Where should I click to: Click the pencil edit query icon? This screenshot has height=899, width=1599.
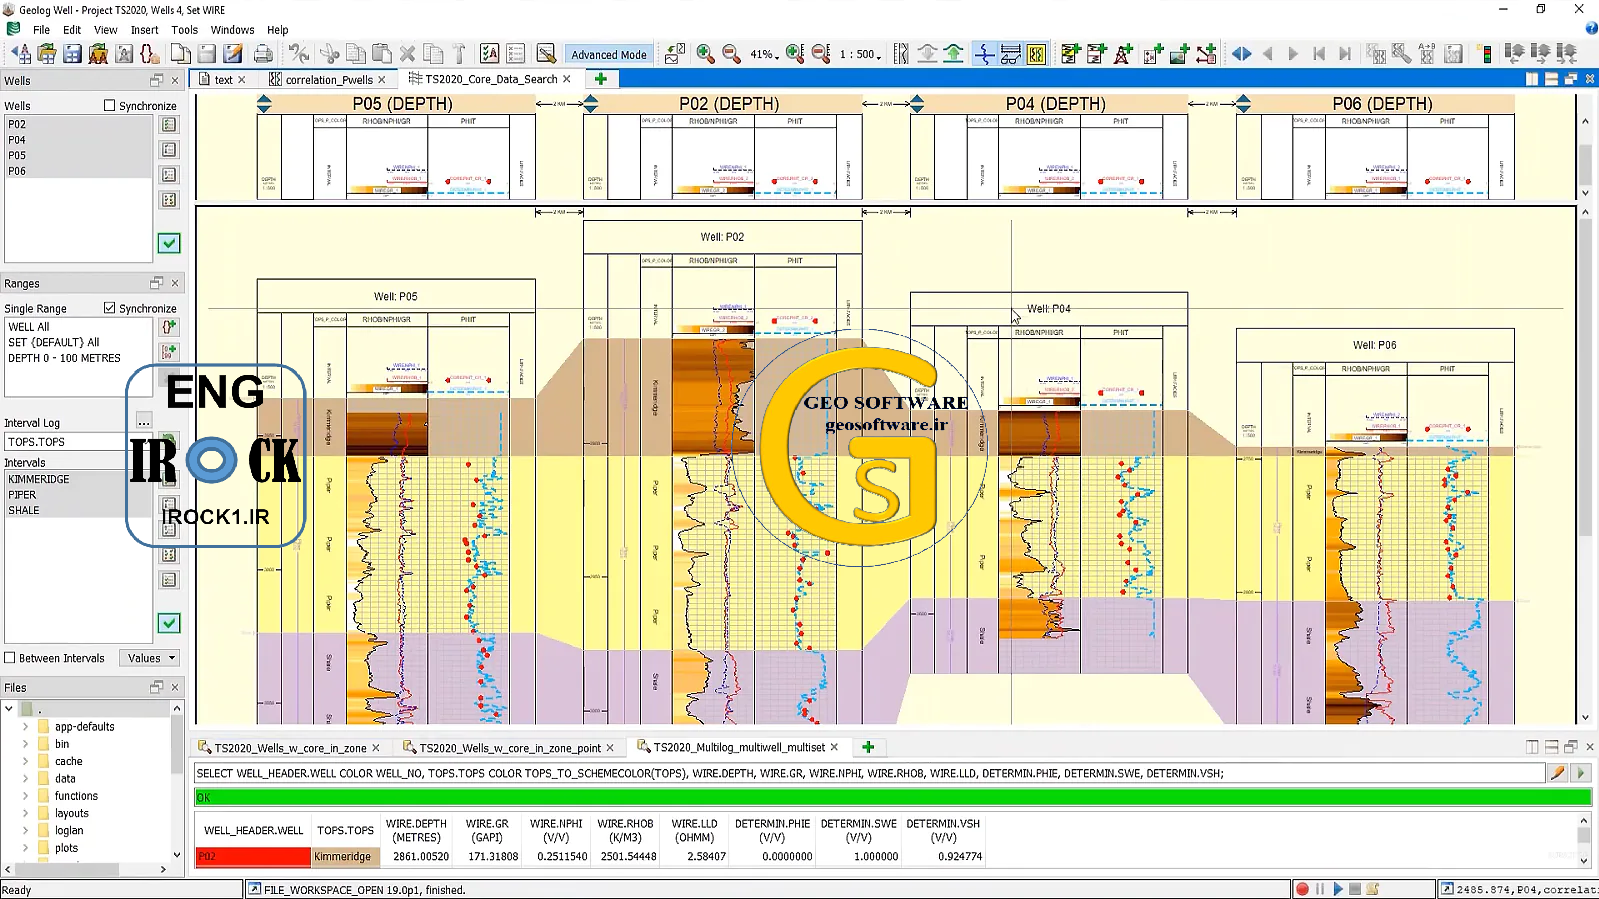(x=1558, y=773)
